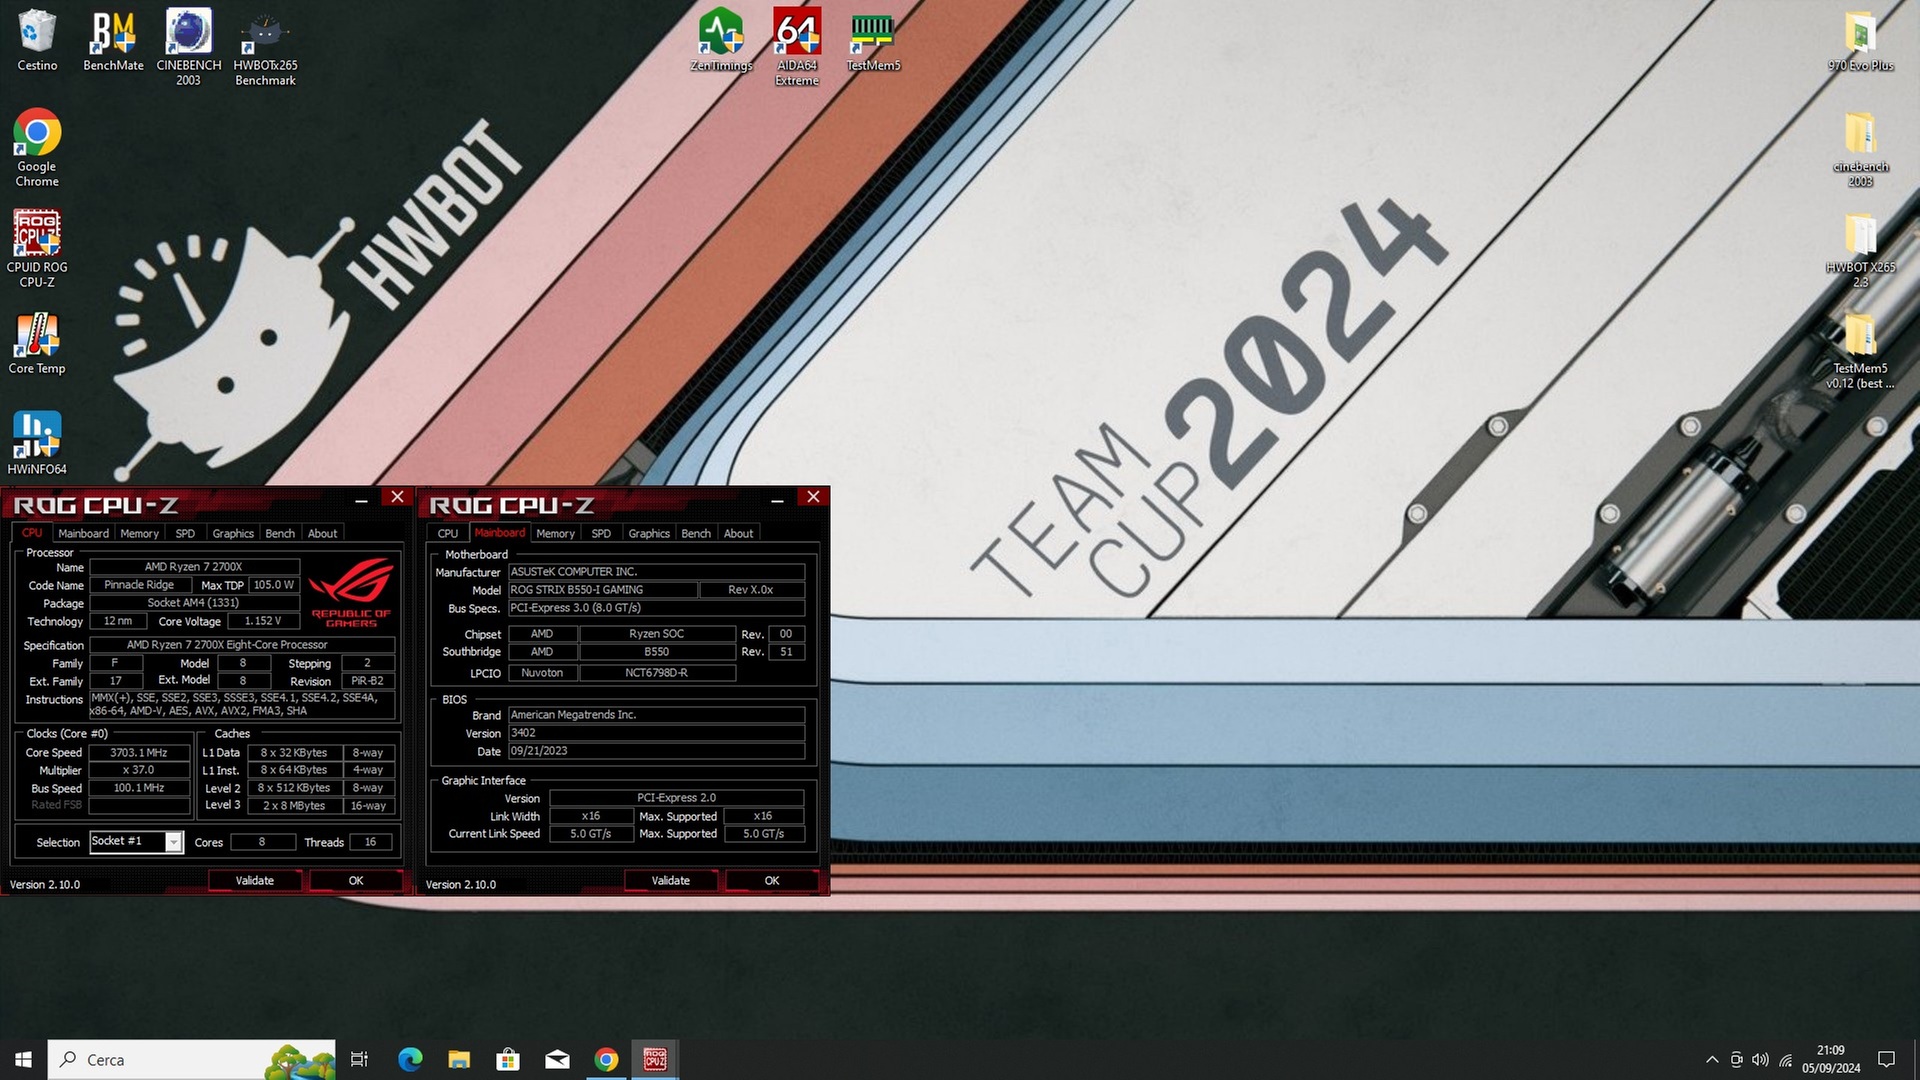Select CPU tab in left CPU-Z window
Screen dimensions: 1920x1080
[32, 533]
